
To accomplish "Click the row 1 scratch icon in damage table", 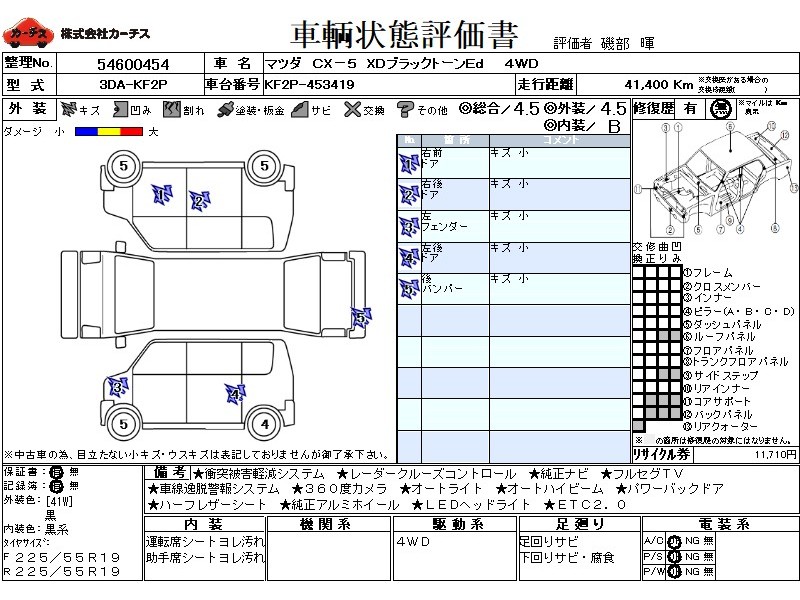I will click(x=409, y=164).
